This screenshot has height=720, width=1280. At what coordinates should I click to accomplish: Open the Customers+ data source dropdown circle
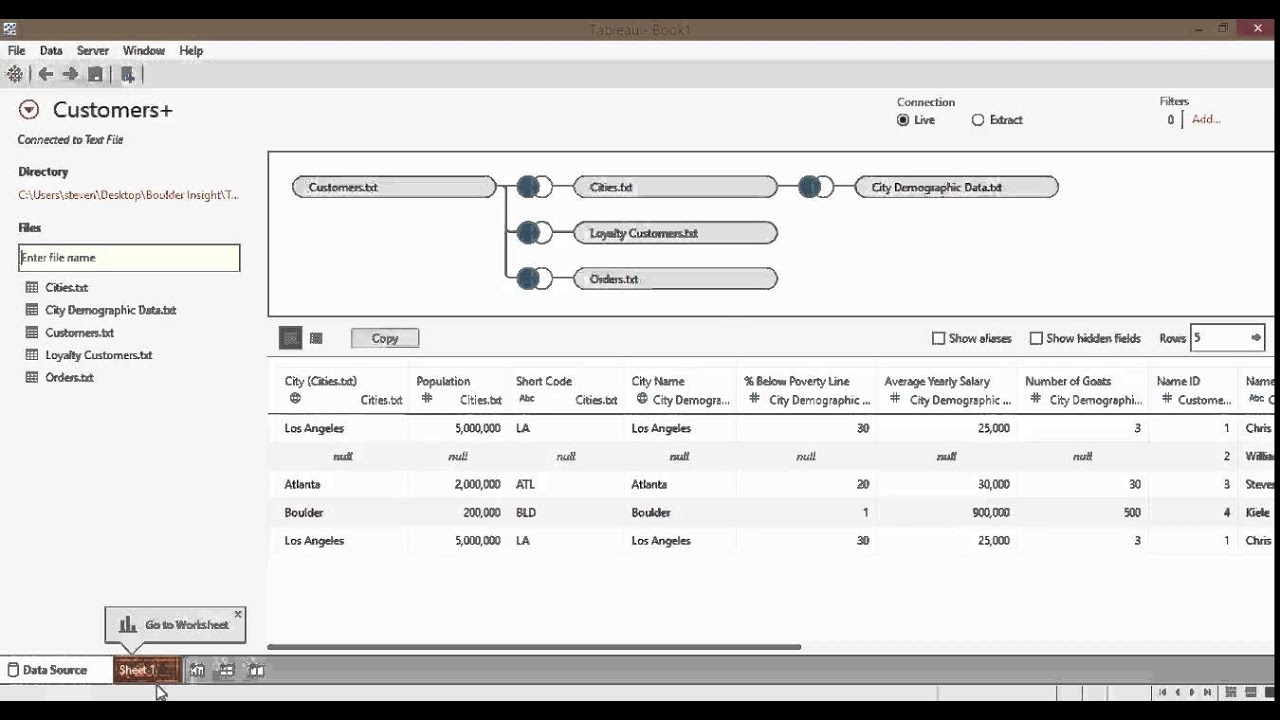(29, 110)
